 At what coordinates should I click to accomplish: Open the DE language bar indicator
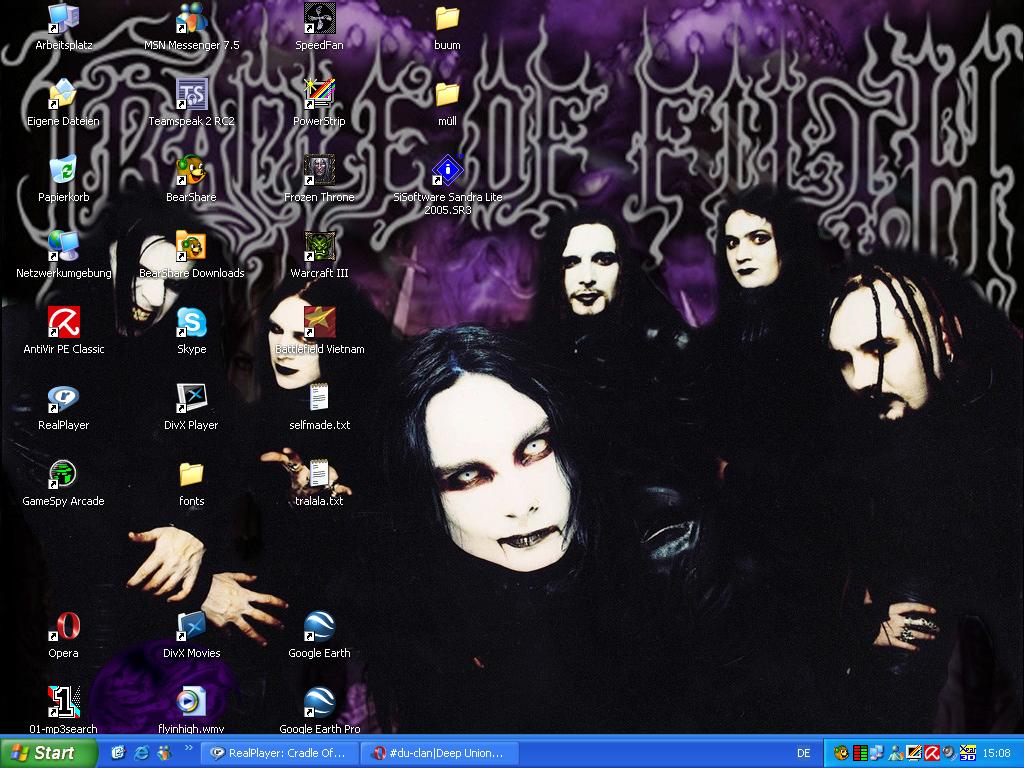coord(803,753)
